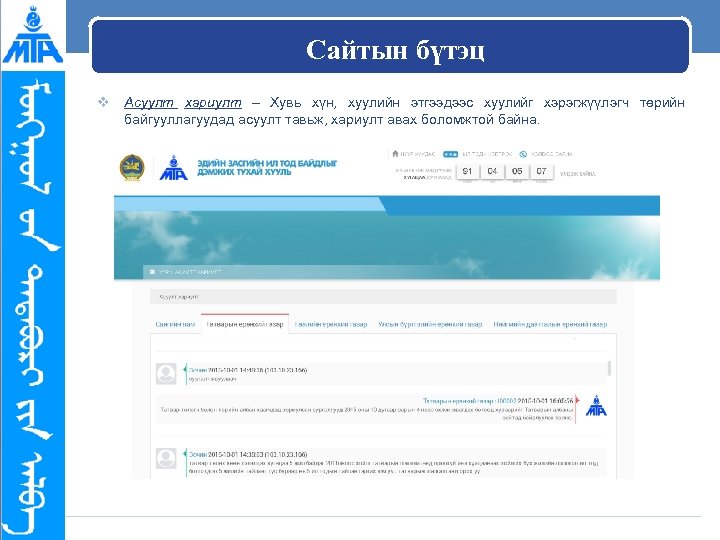Screen dimensions: 720x540
Task: Click the second guest name dated 2015-10-01 14:38
Action: point(198,454)
